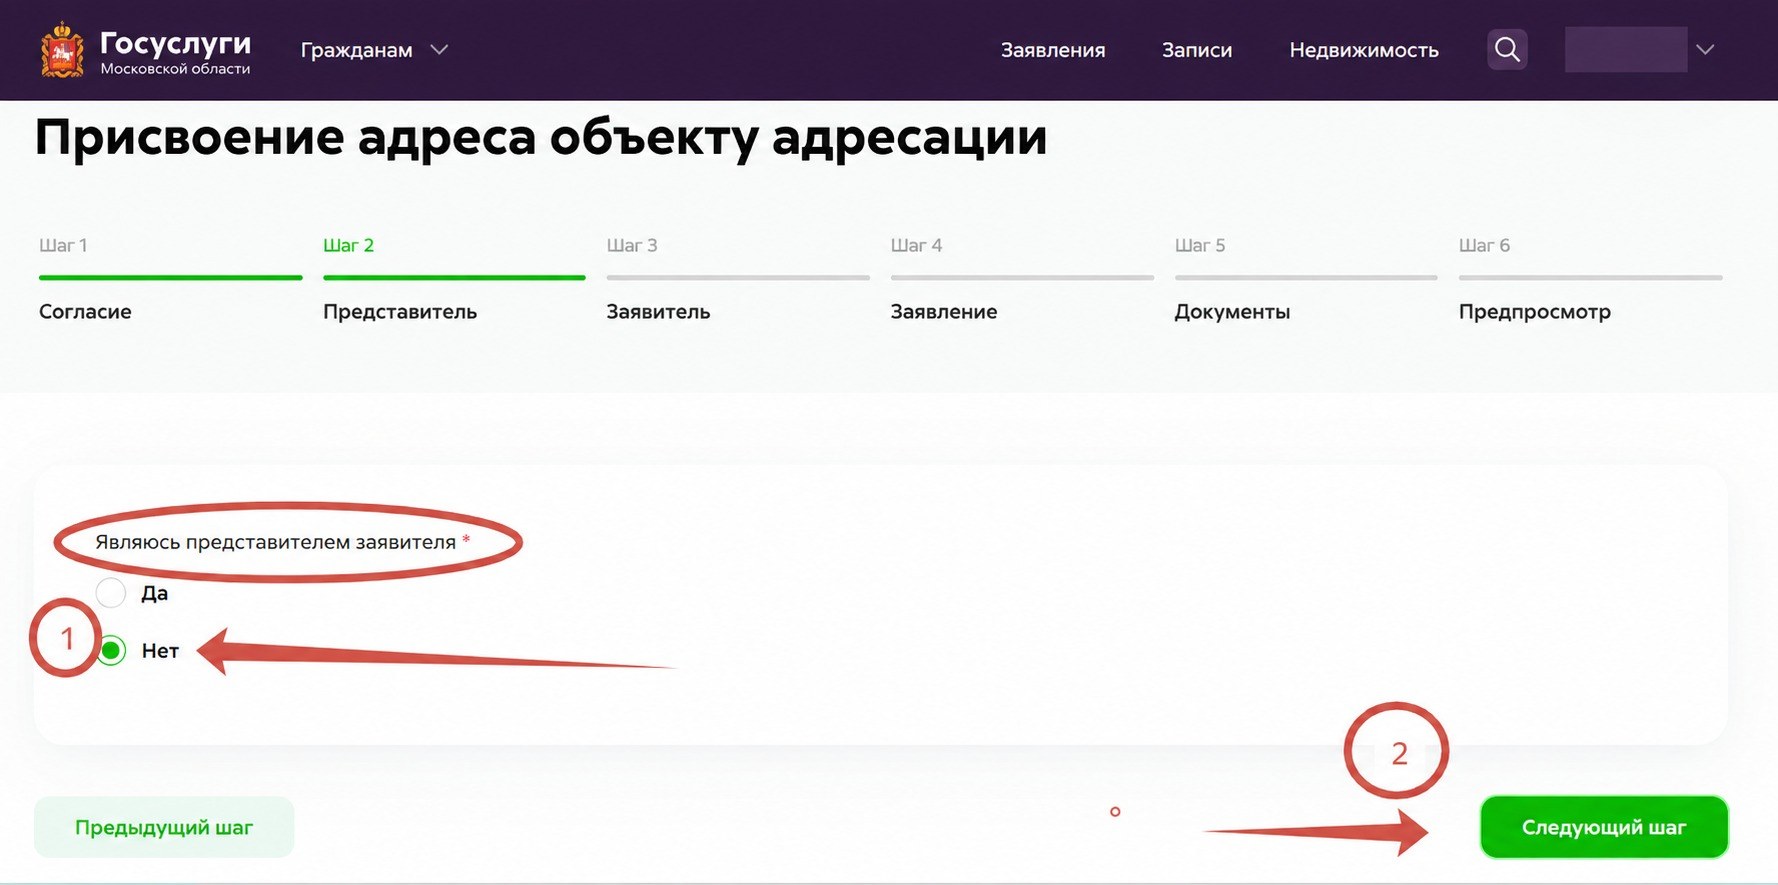The width and height of the screenshot is (1778, 885).
Task: Click the Moscow region coat of arms logo
Action: tap(62, 50)
